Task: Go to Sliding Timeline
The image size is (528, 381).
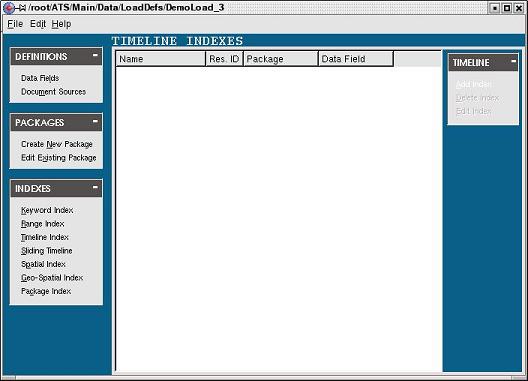Action: pos(47,251)
